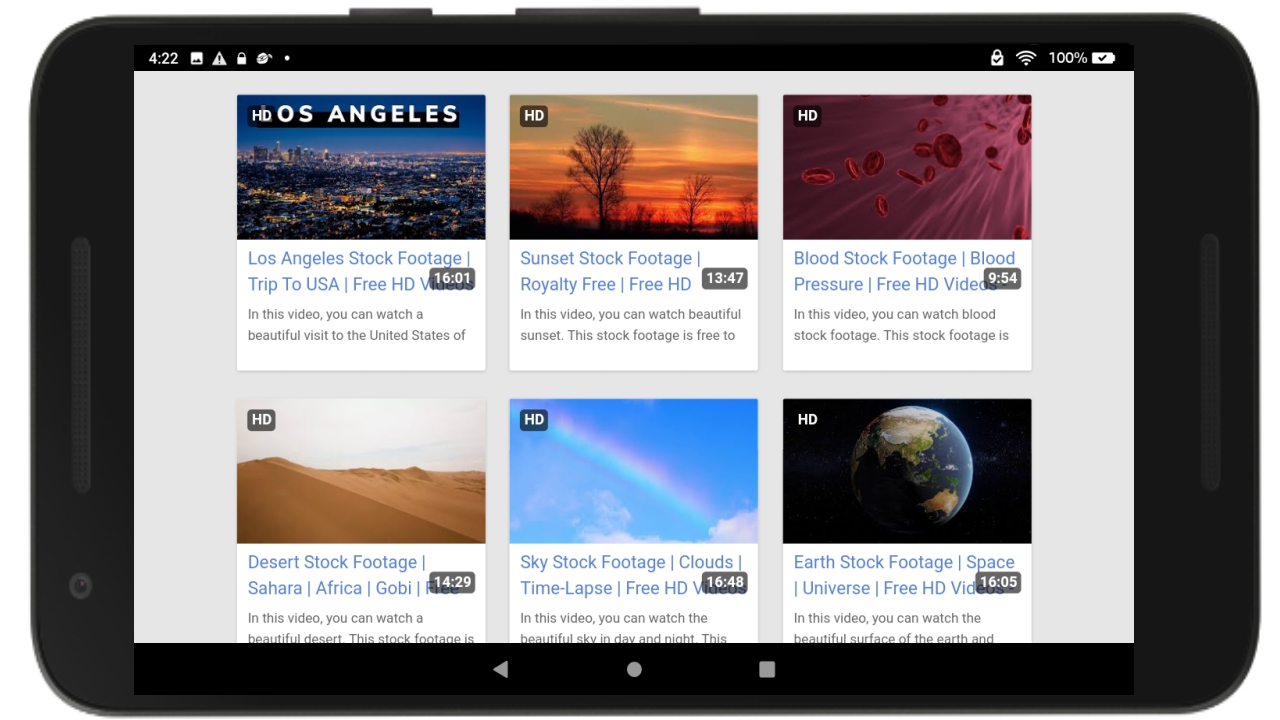
Task: Tap the battery indicator in status bar
Action: 1100,57
